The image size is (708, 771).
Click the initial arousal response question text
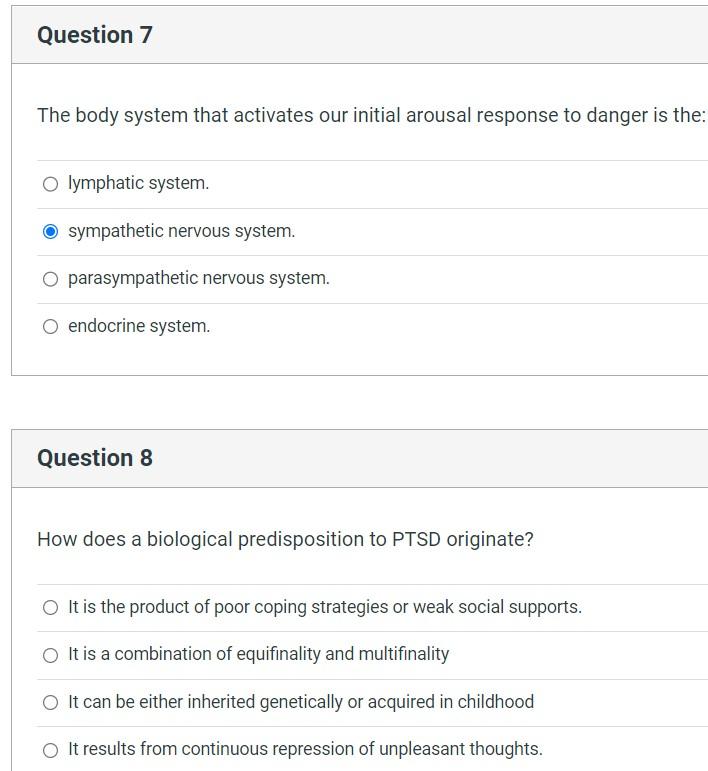tap(372, 116)
